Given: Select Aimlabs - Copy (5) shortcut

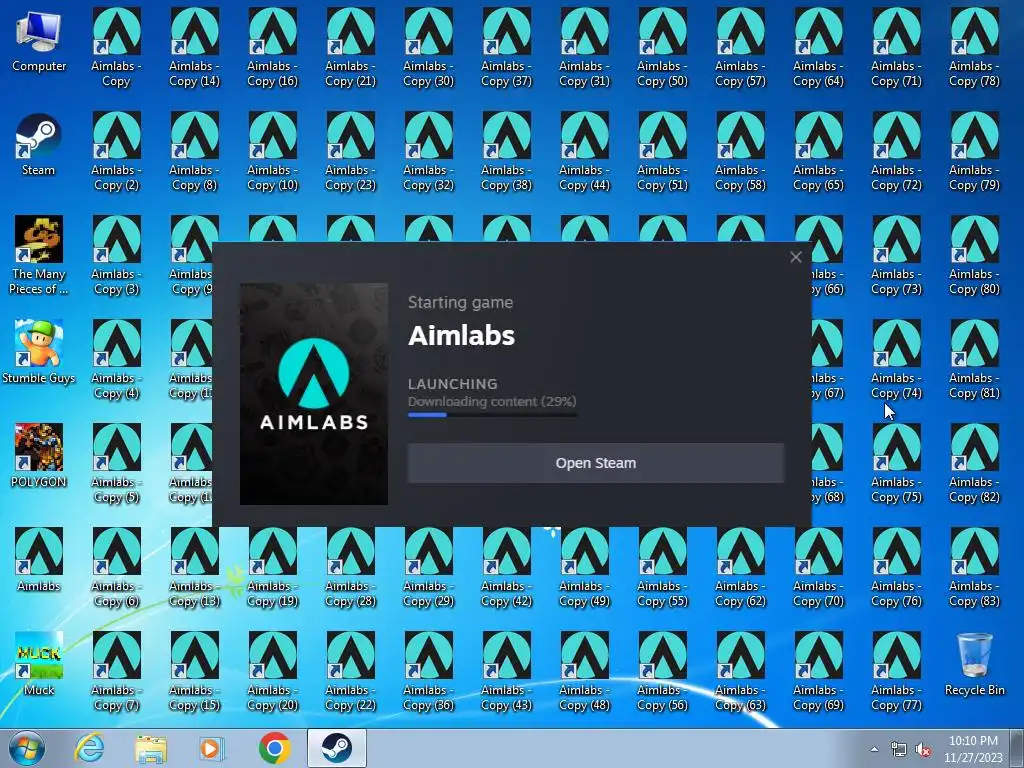Looking at the screenshot, I should (116, 463).
